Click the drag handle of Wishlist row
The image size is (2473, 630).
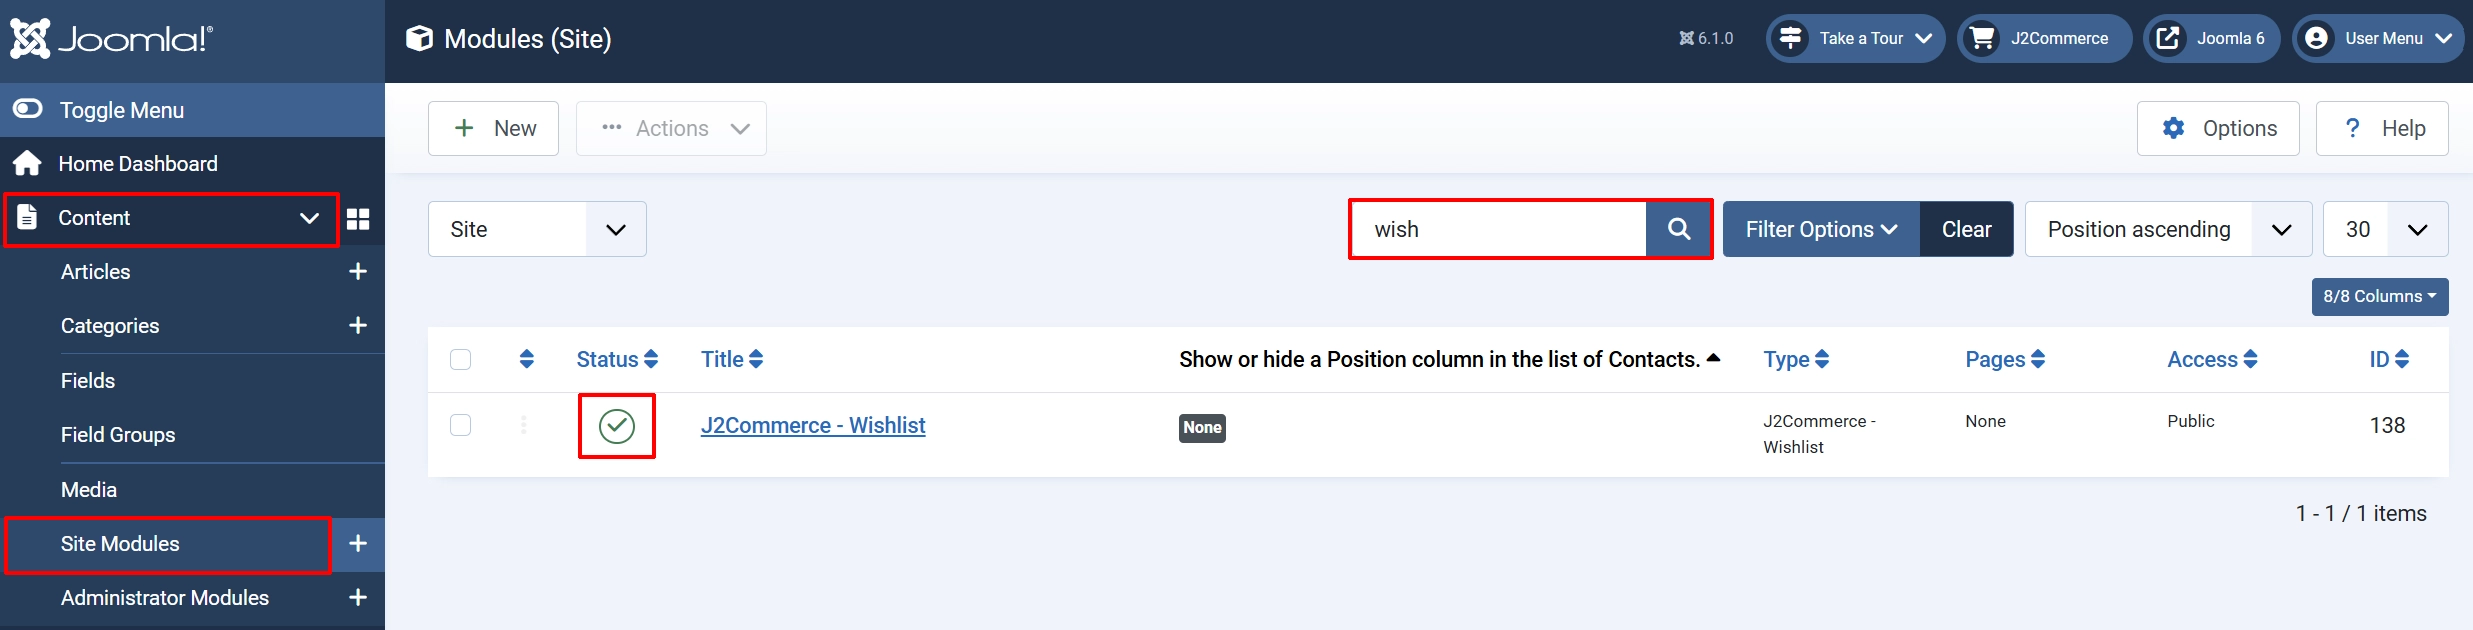click(x=524, y=425)
